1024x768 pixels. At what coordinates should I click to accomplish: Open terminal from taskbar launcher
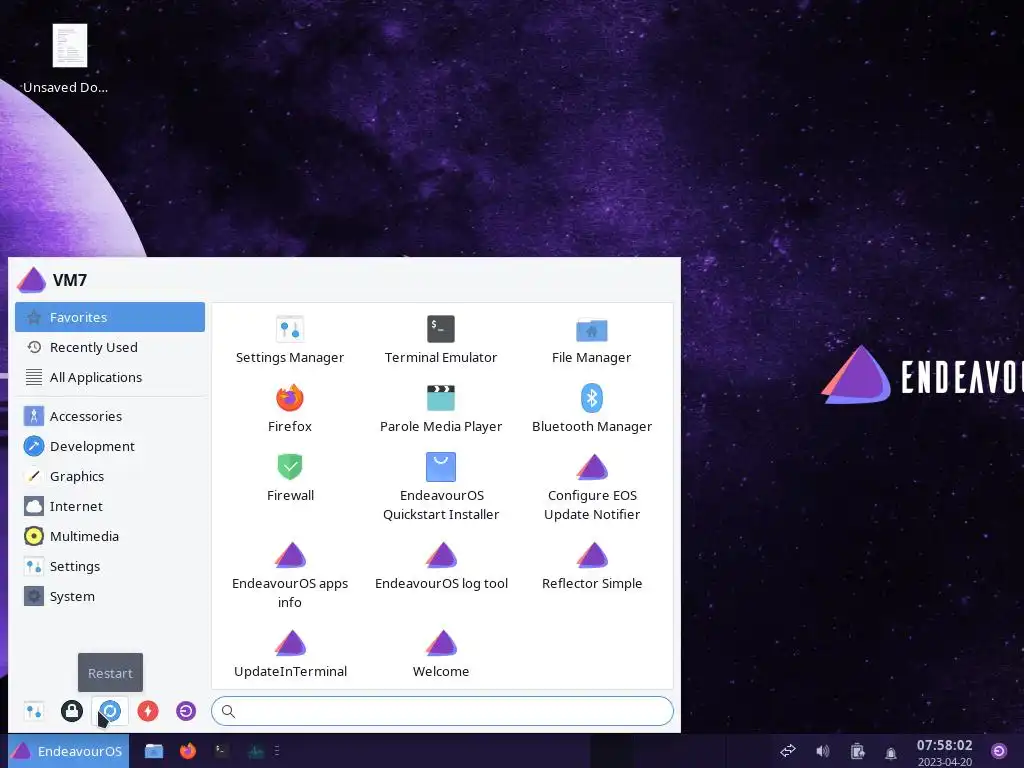click(x=221, y=751)
